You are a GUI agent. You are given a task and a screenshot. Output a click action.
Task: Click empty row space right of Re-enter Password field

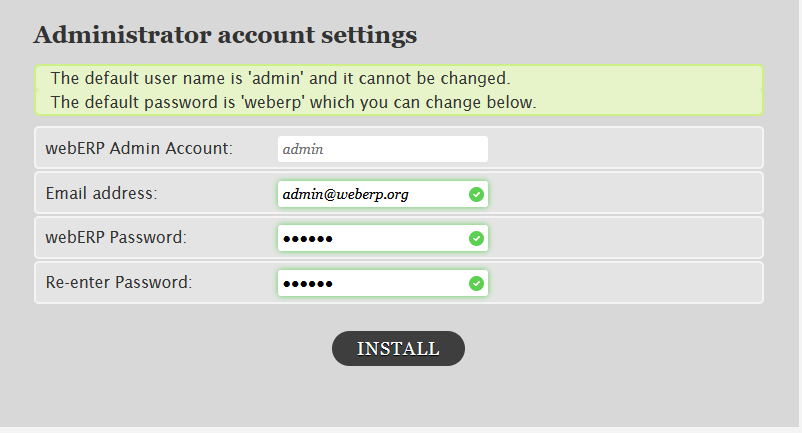point(625,283)
